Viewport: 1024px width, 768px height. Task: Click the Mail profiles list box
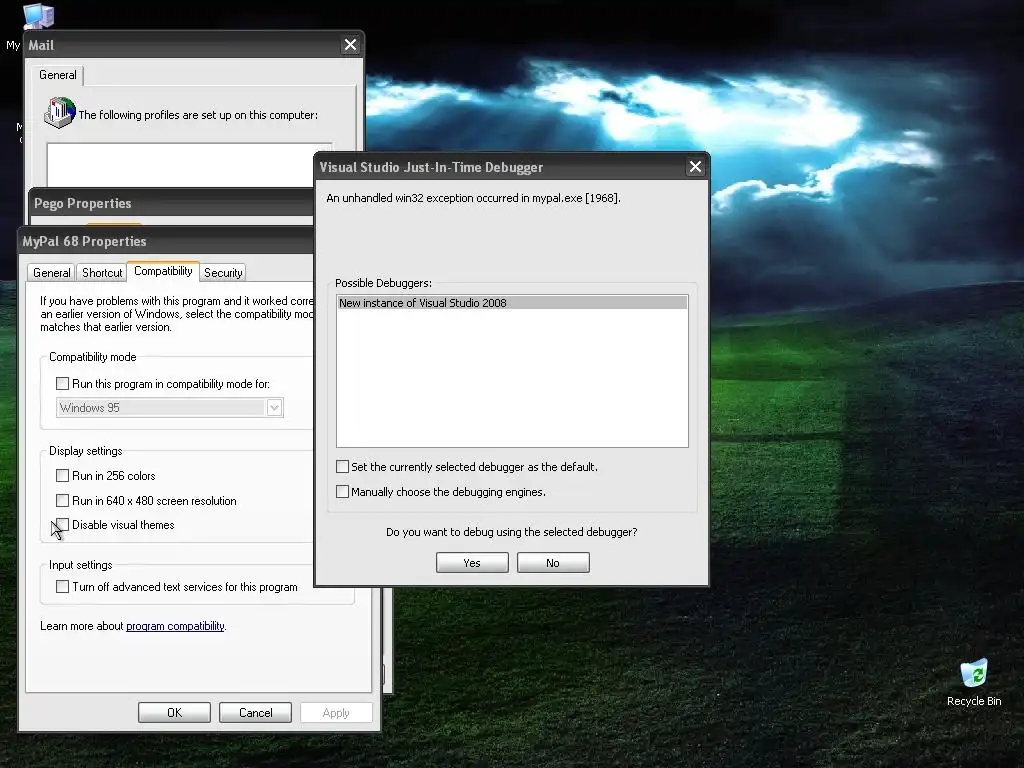click(x=189, y=165)
